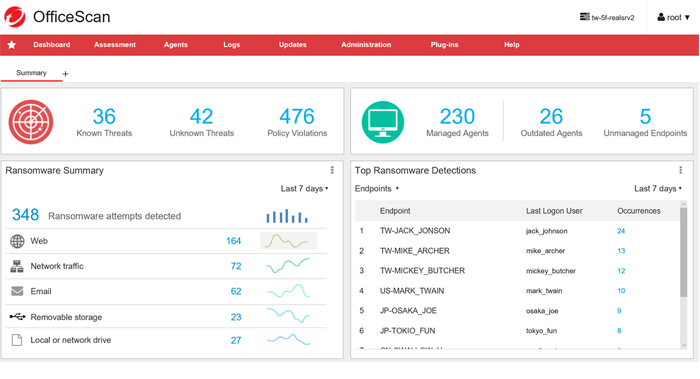Screen dimensions: 700x379
Task: Click the detections table scroll up arrow
Action: [x=683, y=204]
